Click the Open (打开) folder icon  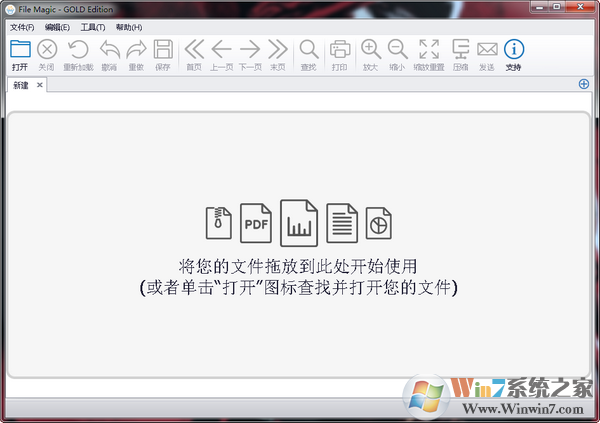pos(20,49)
